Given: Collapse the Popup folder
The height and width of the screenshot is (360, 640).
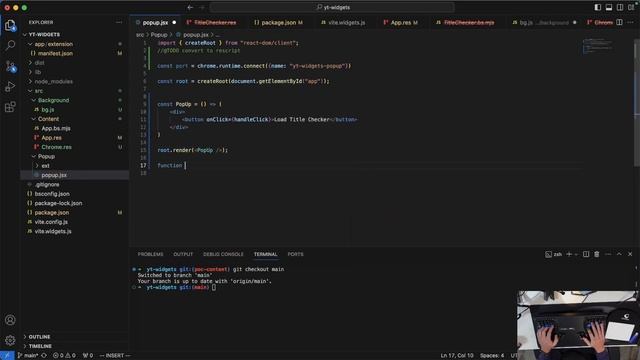Looking at the screenshot, I should point(46,156).
